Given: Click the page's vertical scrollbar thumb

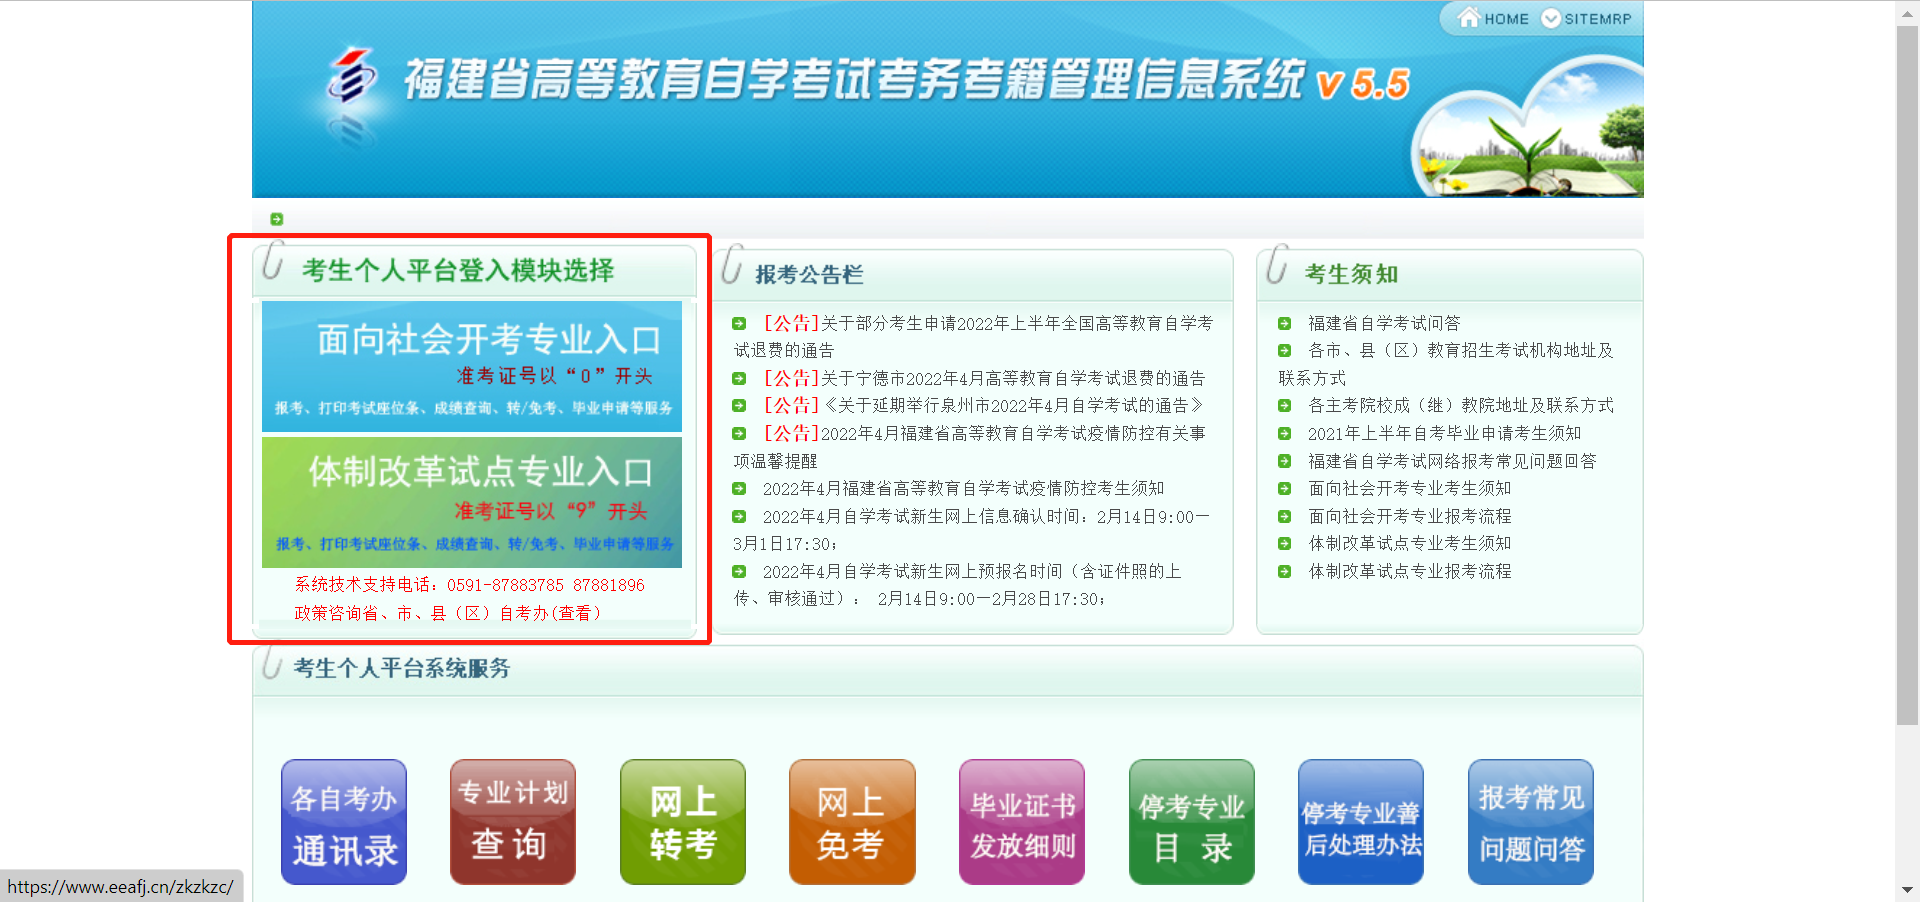Looking at the screenshot, I should 1907,375.
